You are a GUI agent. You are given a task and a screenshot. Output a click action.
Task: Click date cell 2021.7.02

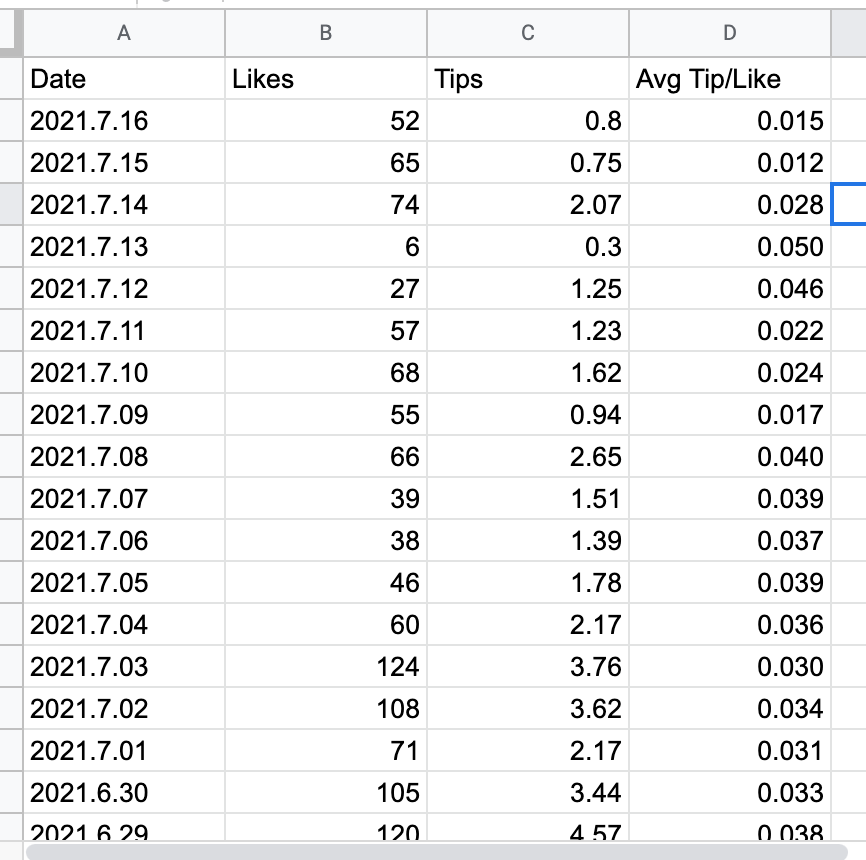(x=124, y=708)
